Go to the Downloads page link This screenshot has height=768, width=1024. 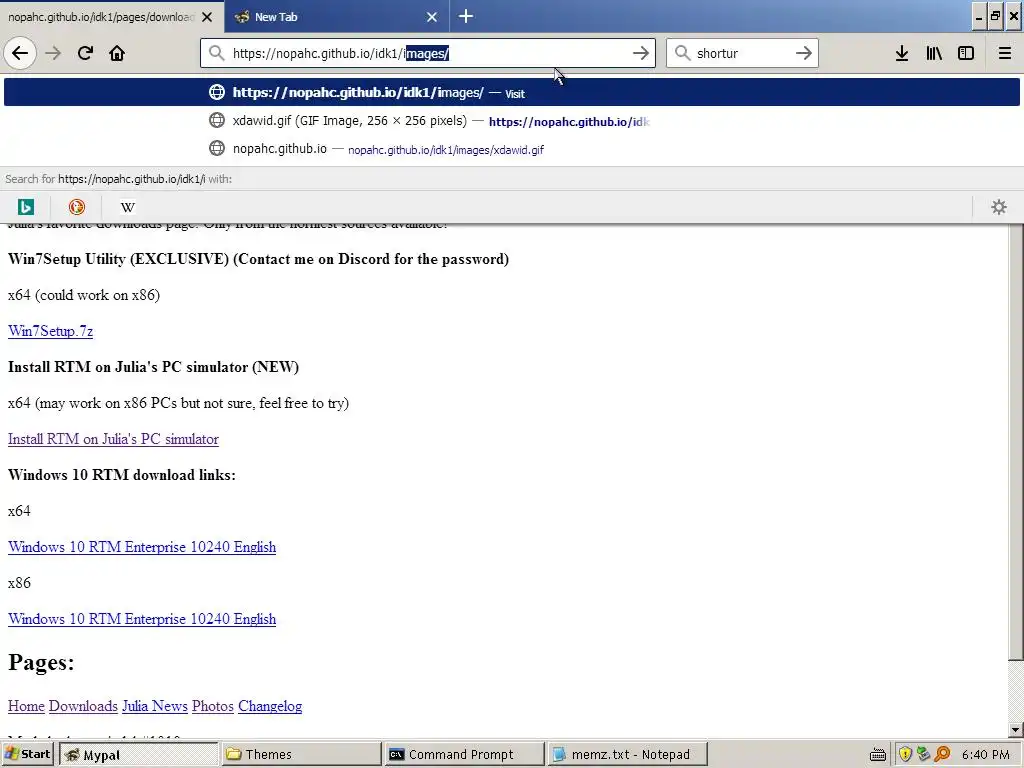83,706
